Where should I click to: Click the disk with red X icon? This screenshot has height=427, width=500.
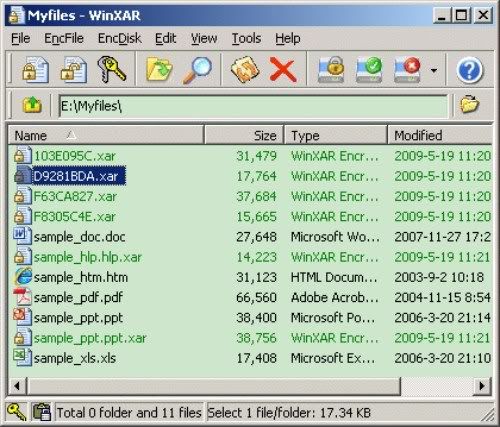pyautogui.click(x=407, y=69)
